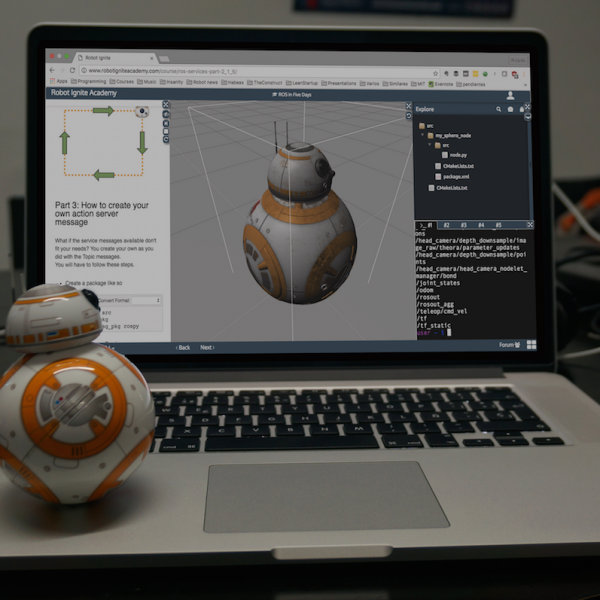Open the Courses bookmarks folder
The image size is (600, 600).
[122, 82]
